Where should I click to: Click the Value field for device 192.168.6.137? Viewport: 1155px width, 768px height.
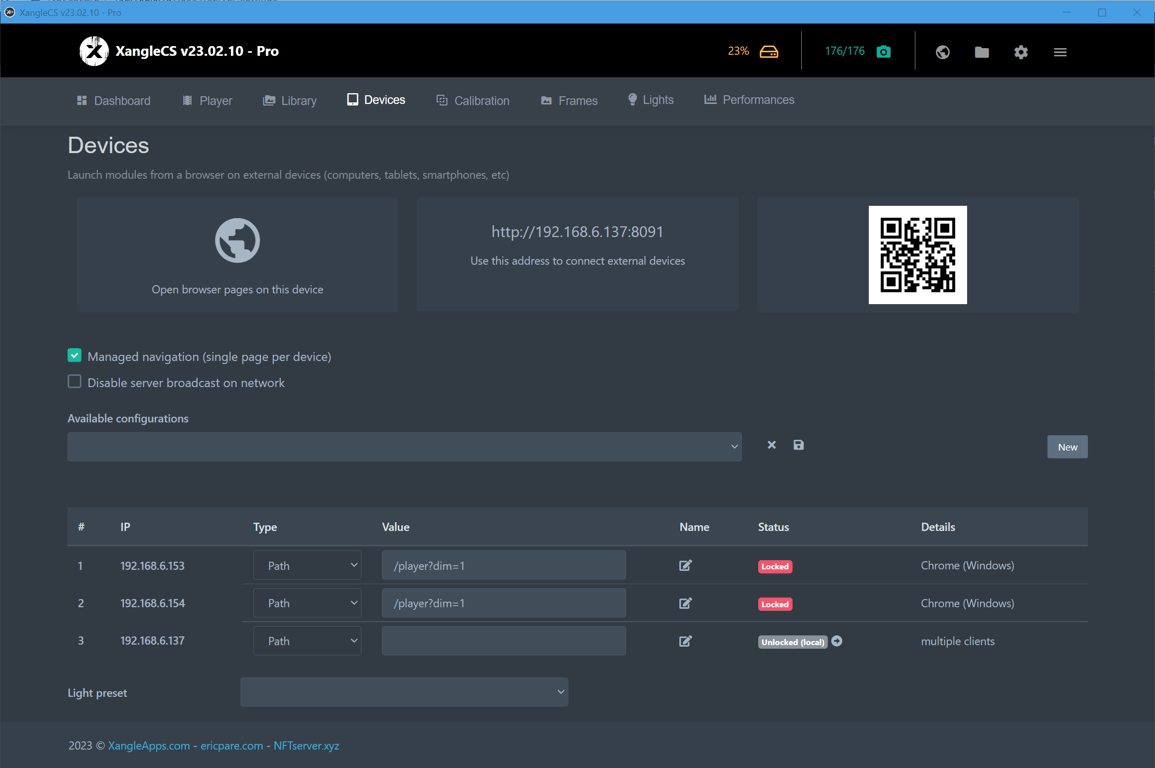tap(503, 641)
